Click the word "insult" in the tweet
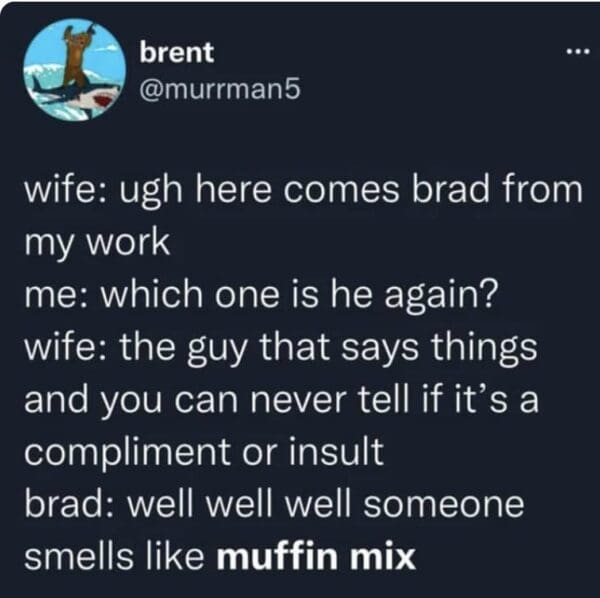 coord(336,451)
